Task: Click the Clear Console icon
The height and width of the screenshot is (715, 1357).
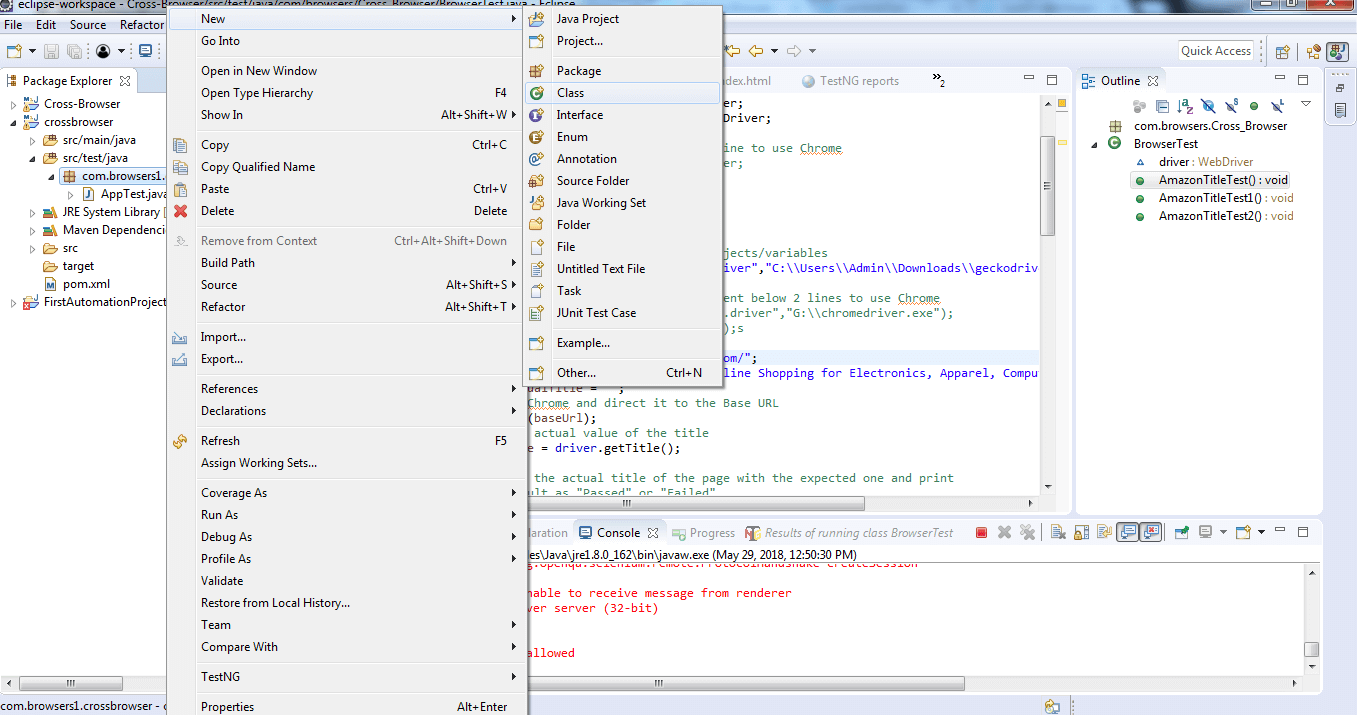Action: 1059,533
